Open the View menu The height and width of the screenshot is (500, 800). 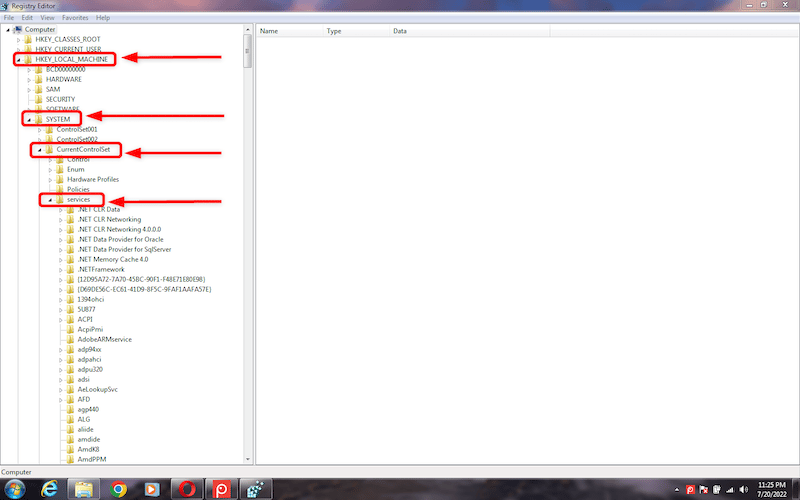coord(47,17)
